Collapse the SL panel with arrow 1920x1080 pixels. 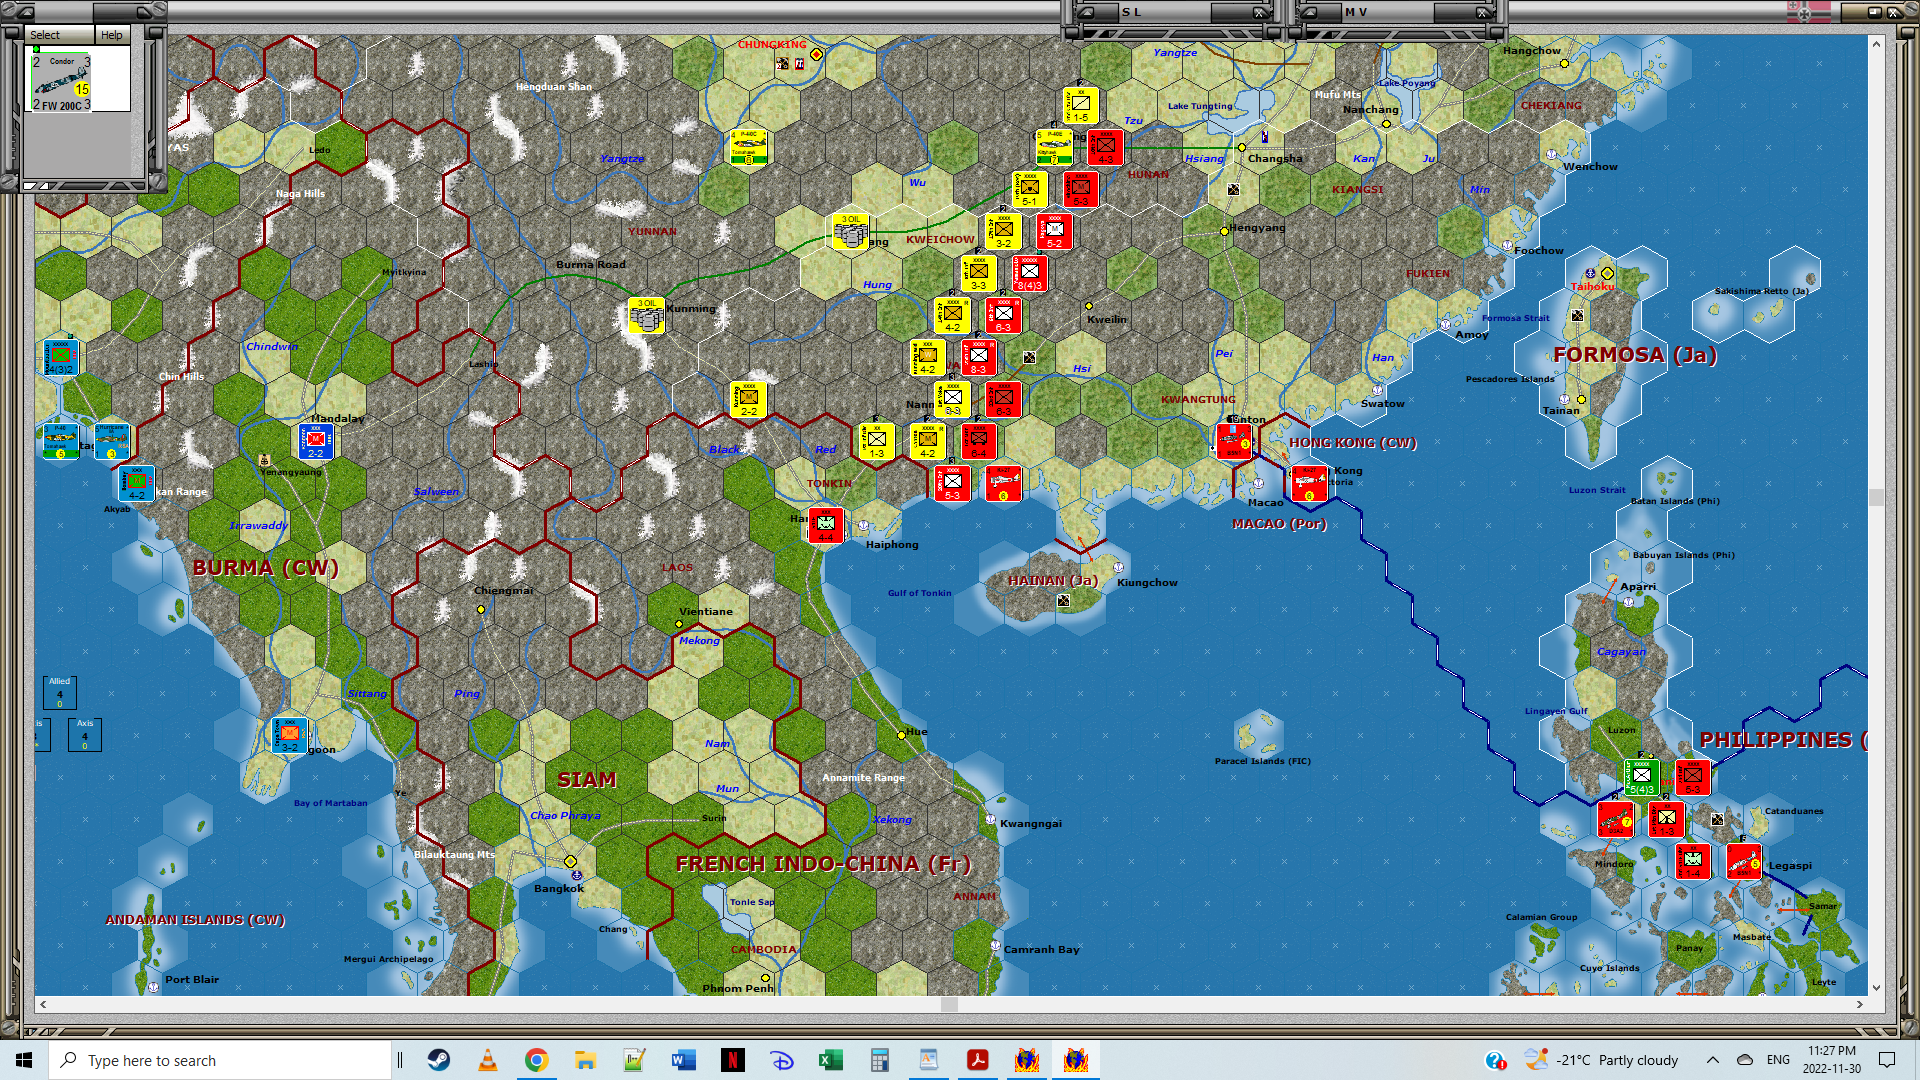click(x=1085, y=12)
